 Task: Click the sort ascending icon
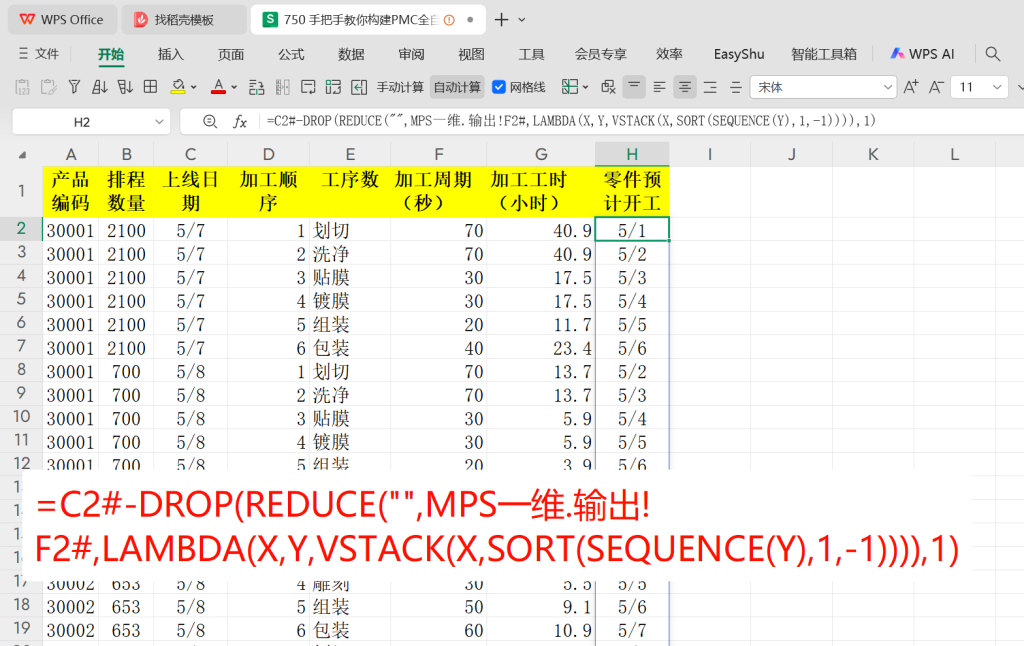[x=99, y=87]
